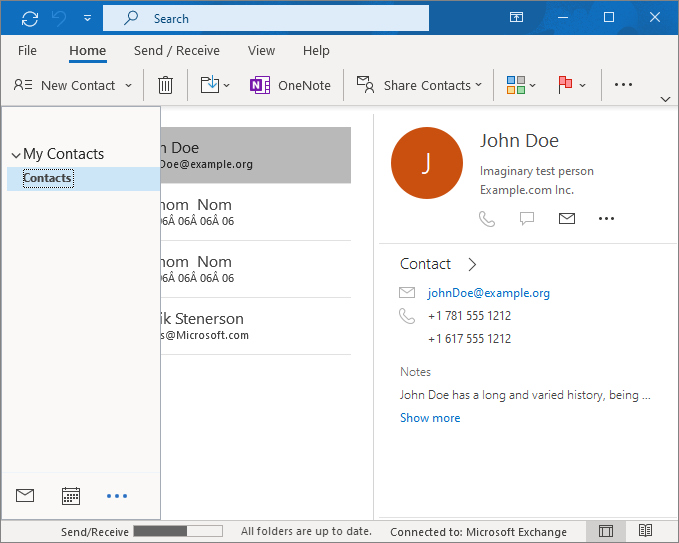The image size is (679, 543).
Task: Click the OneNote button
Action: tap(291, 85)
